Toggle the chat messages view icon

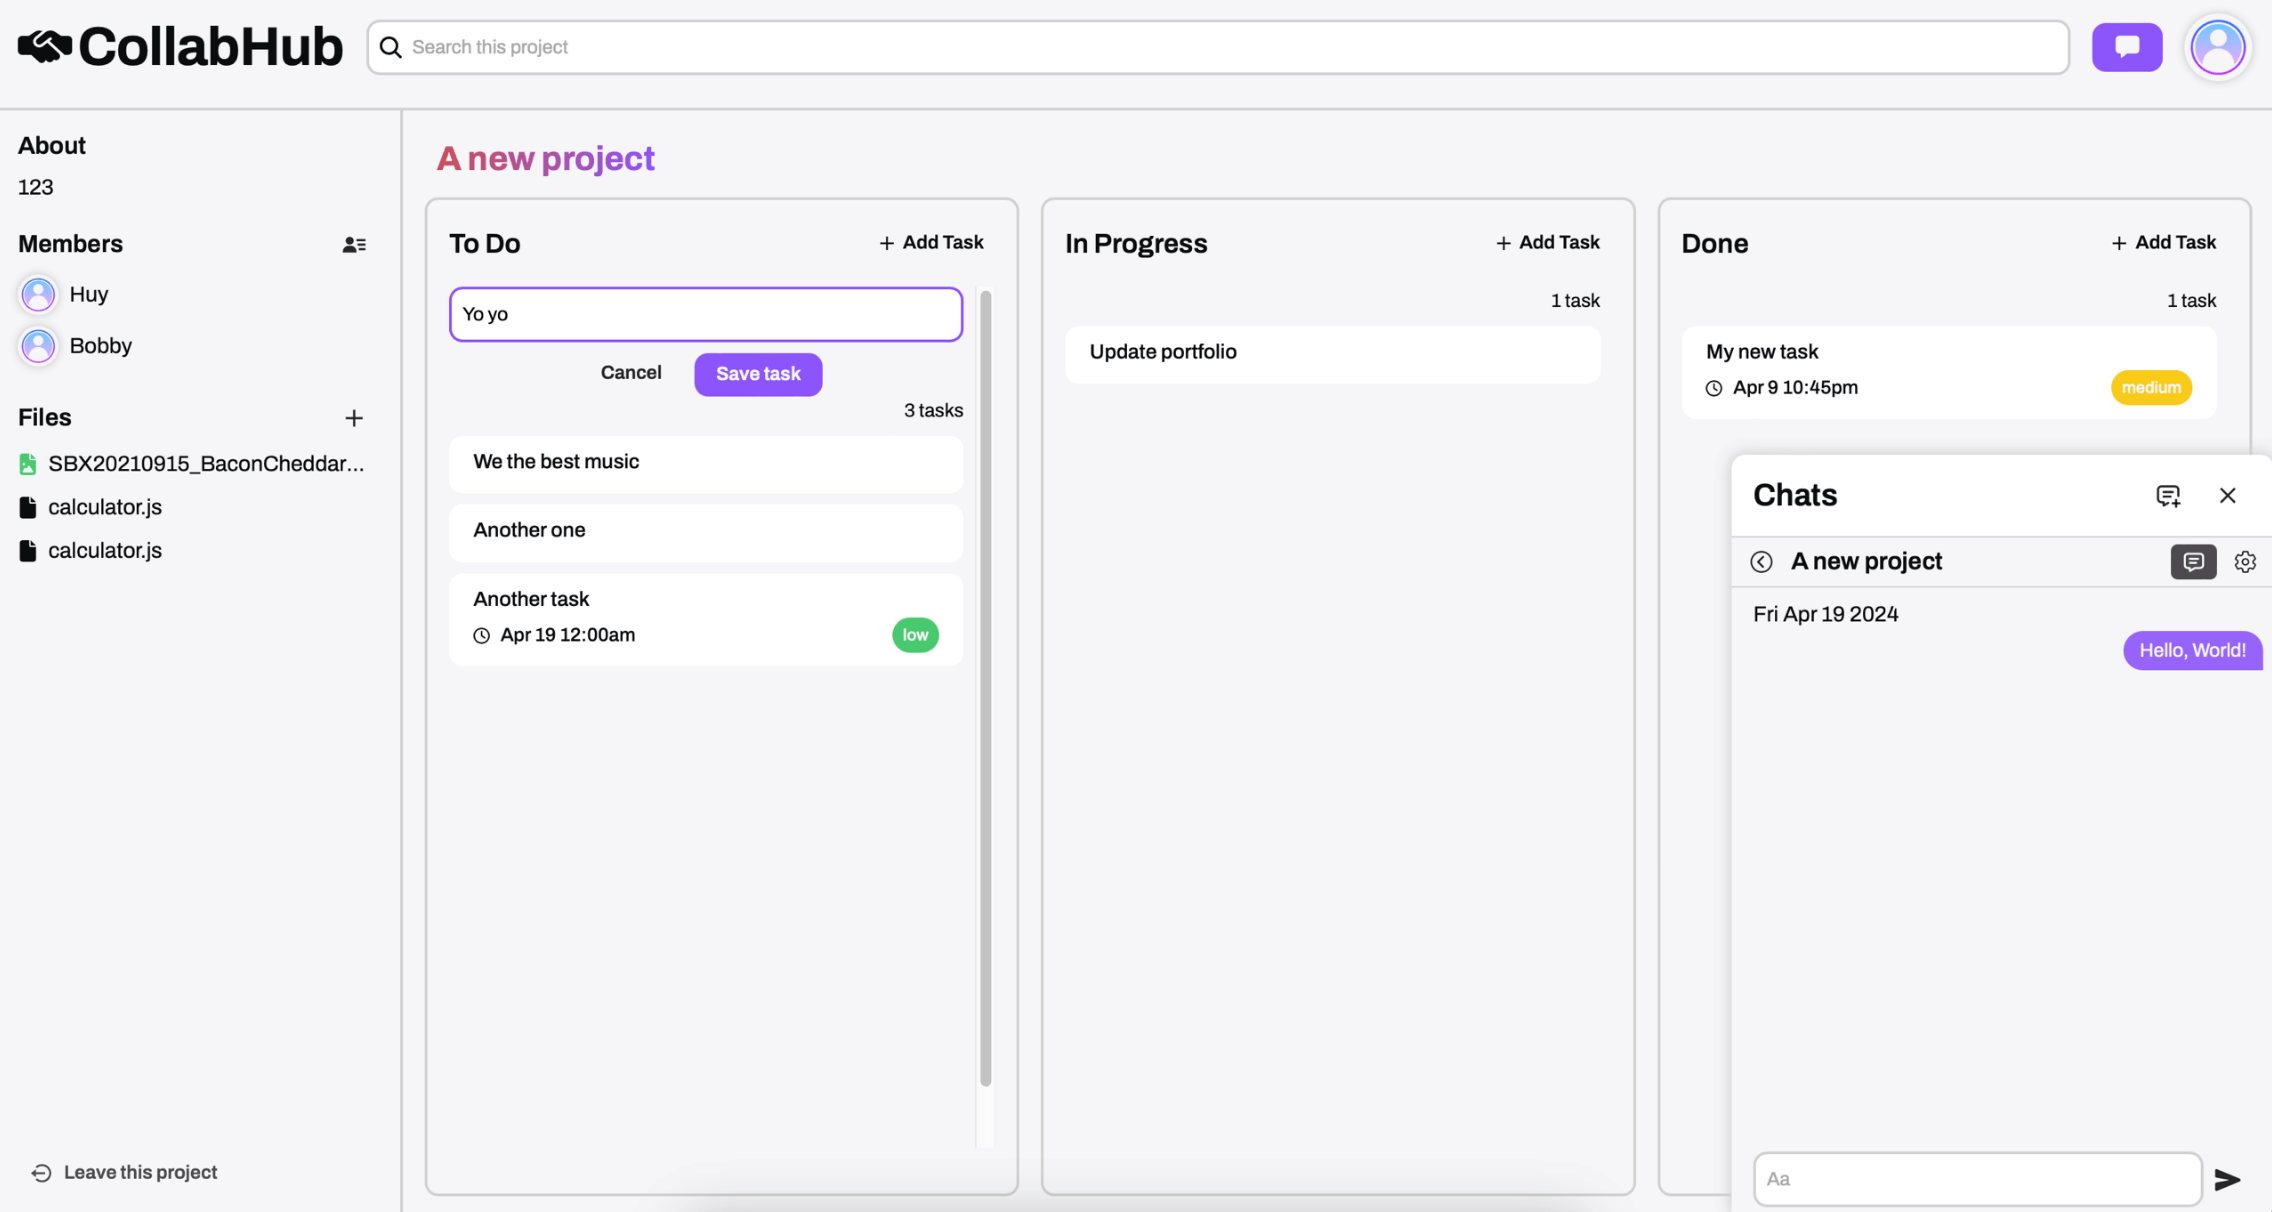(x=2193, y=561)
